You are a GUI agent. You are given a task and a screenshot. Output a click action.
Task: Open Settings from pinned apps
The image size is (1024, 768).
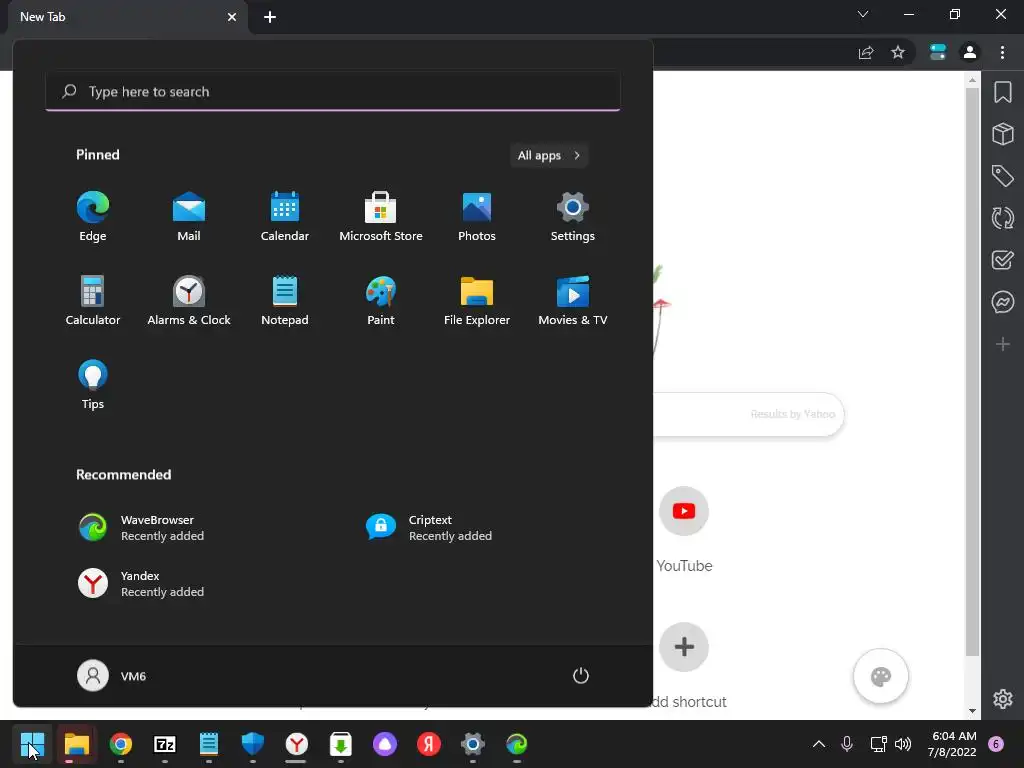(573, 217)
